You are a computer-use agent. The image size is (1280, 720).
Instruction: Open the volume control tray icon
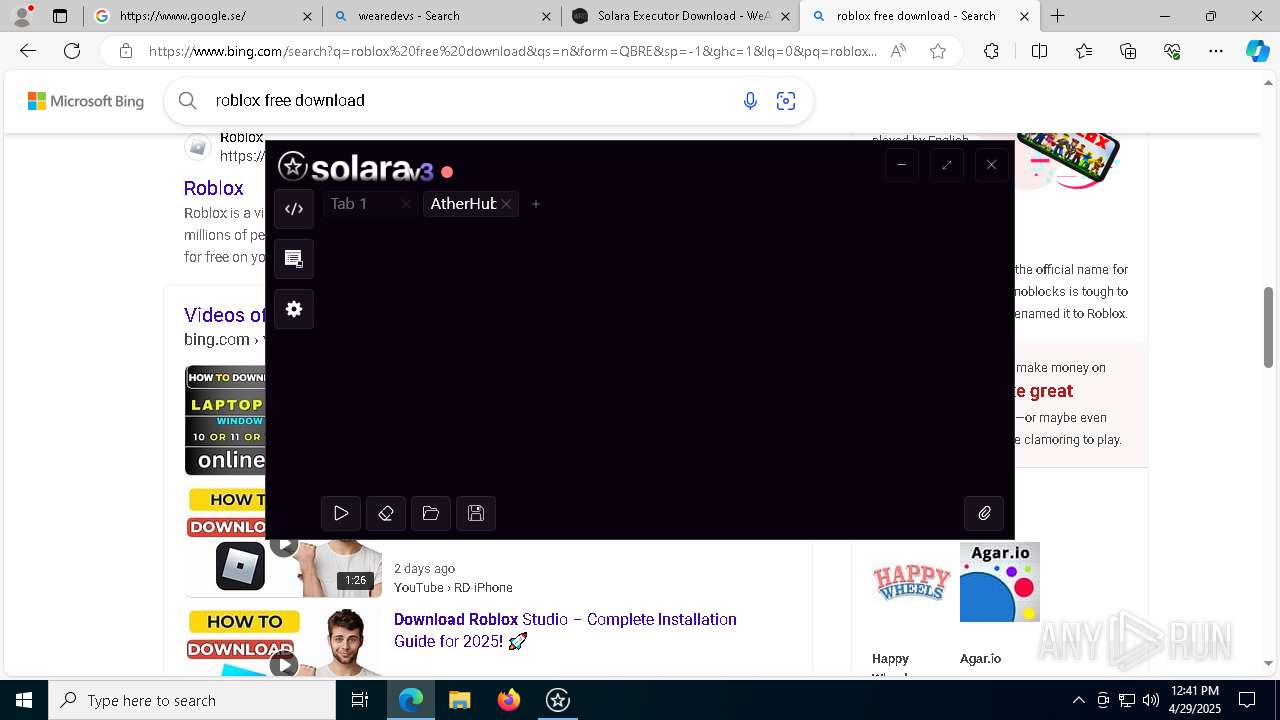[x=1151, y=700]
